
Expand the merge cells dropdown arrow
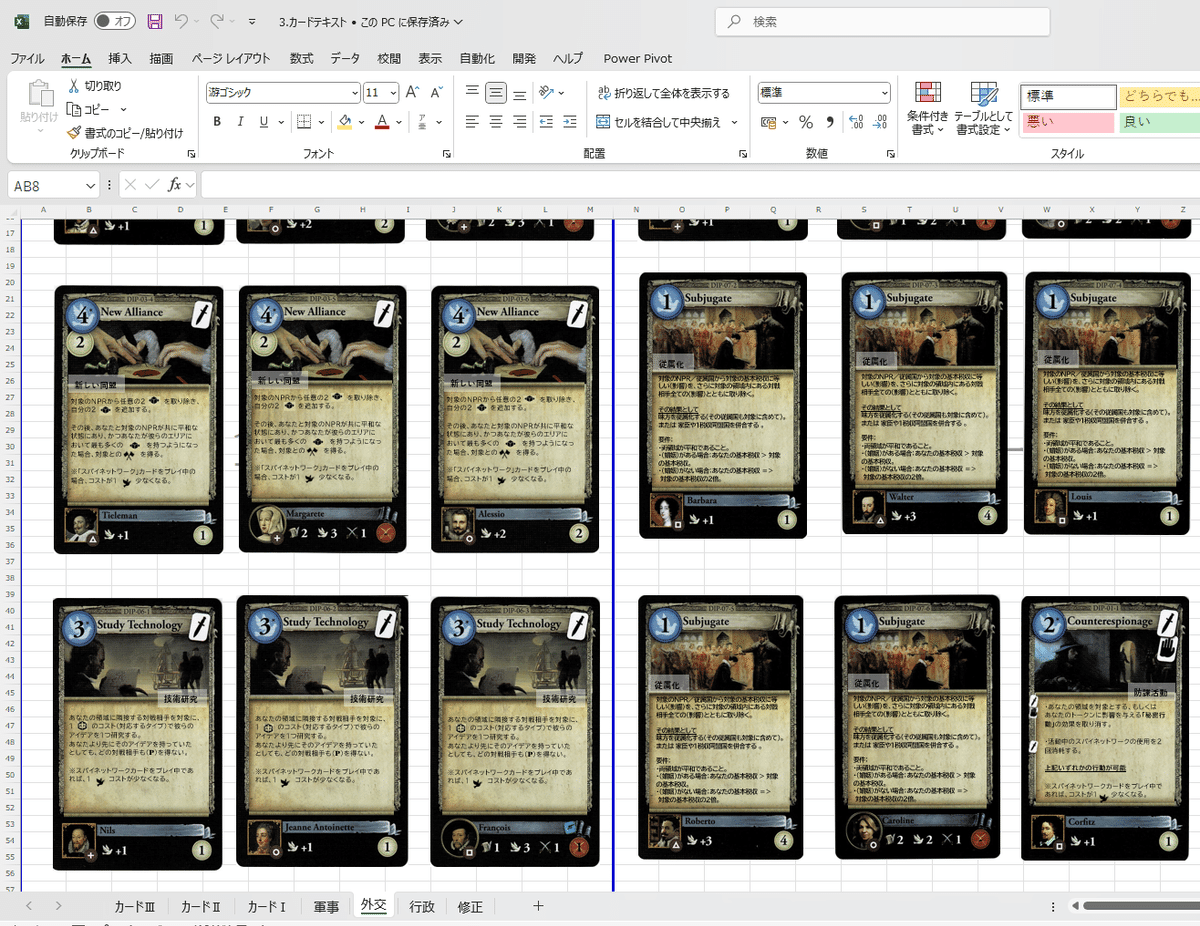click(x=735, y=122)
